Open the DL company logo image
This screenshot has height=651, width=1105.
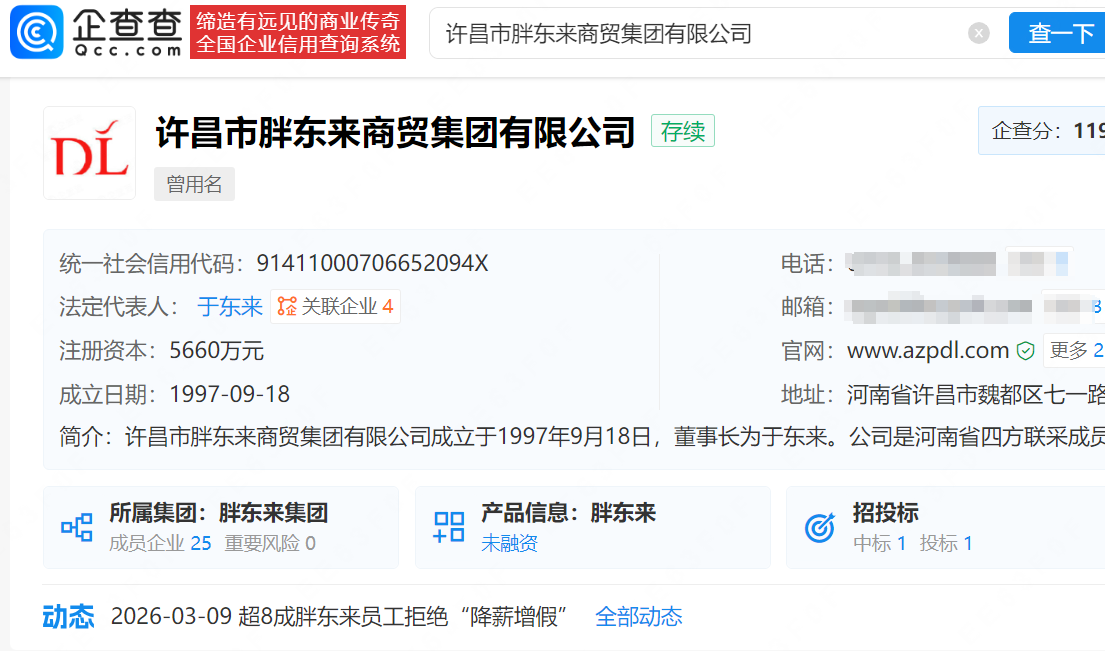[x=89, y=153]
